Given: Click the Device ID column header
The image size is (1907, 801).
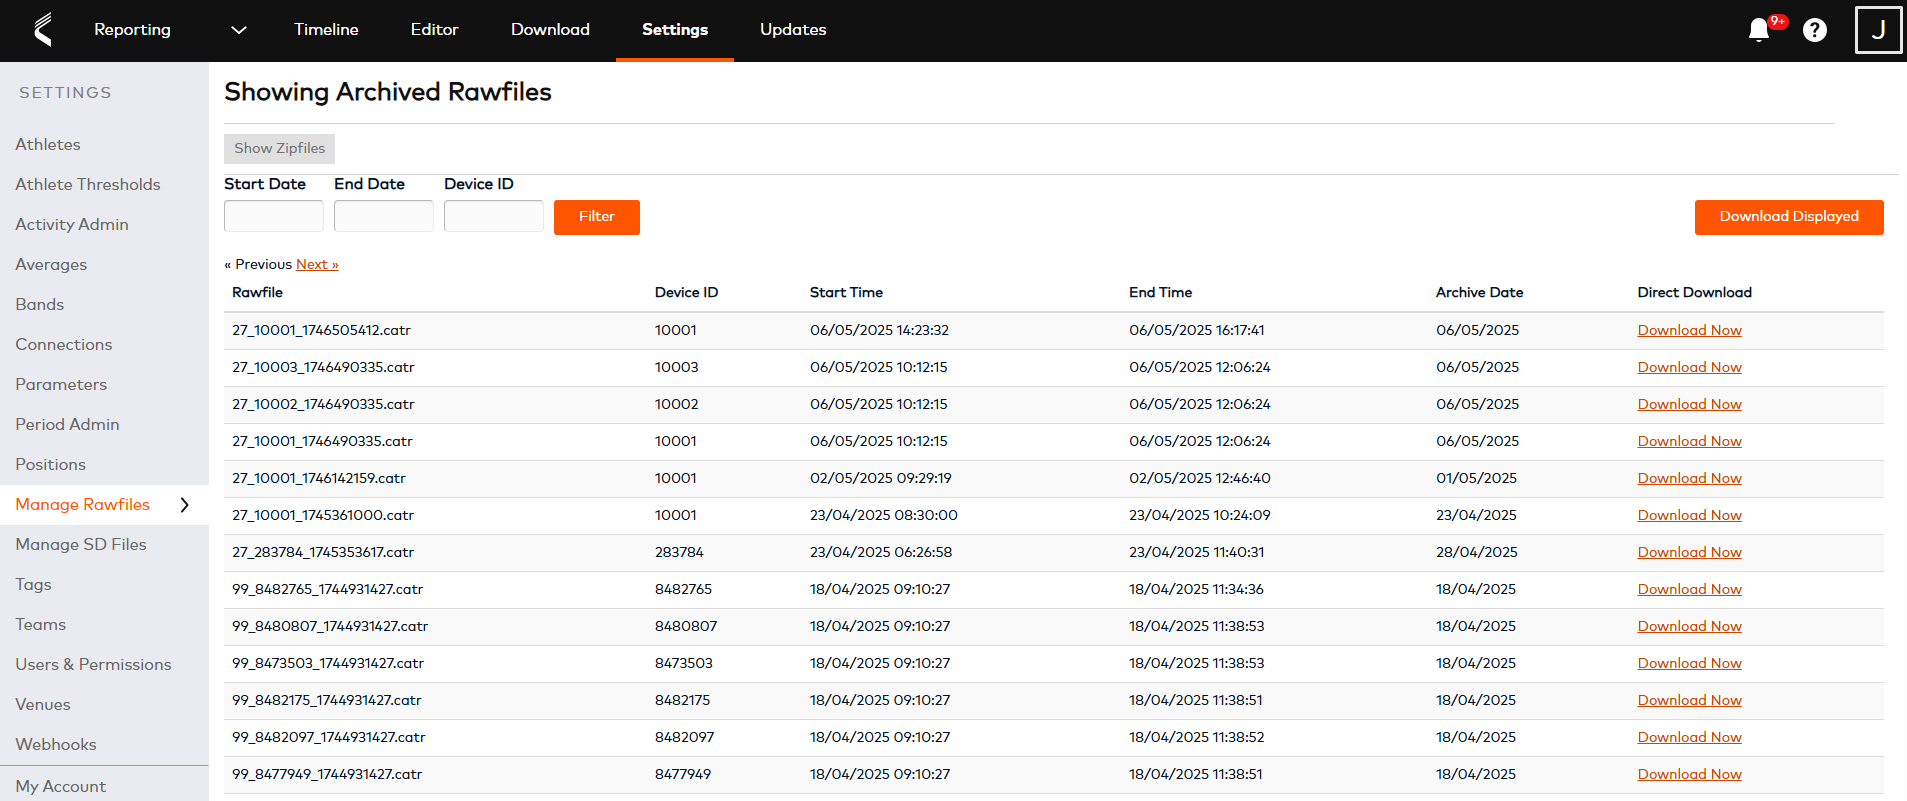Looking at the screenshot, I should point(686,293).
